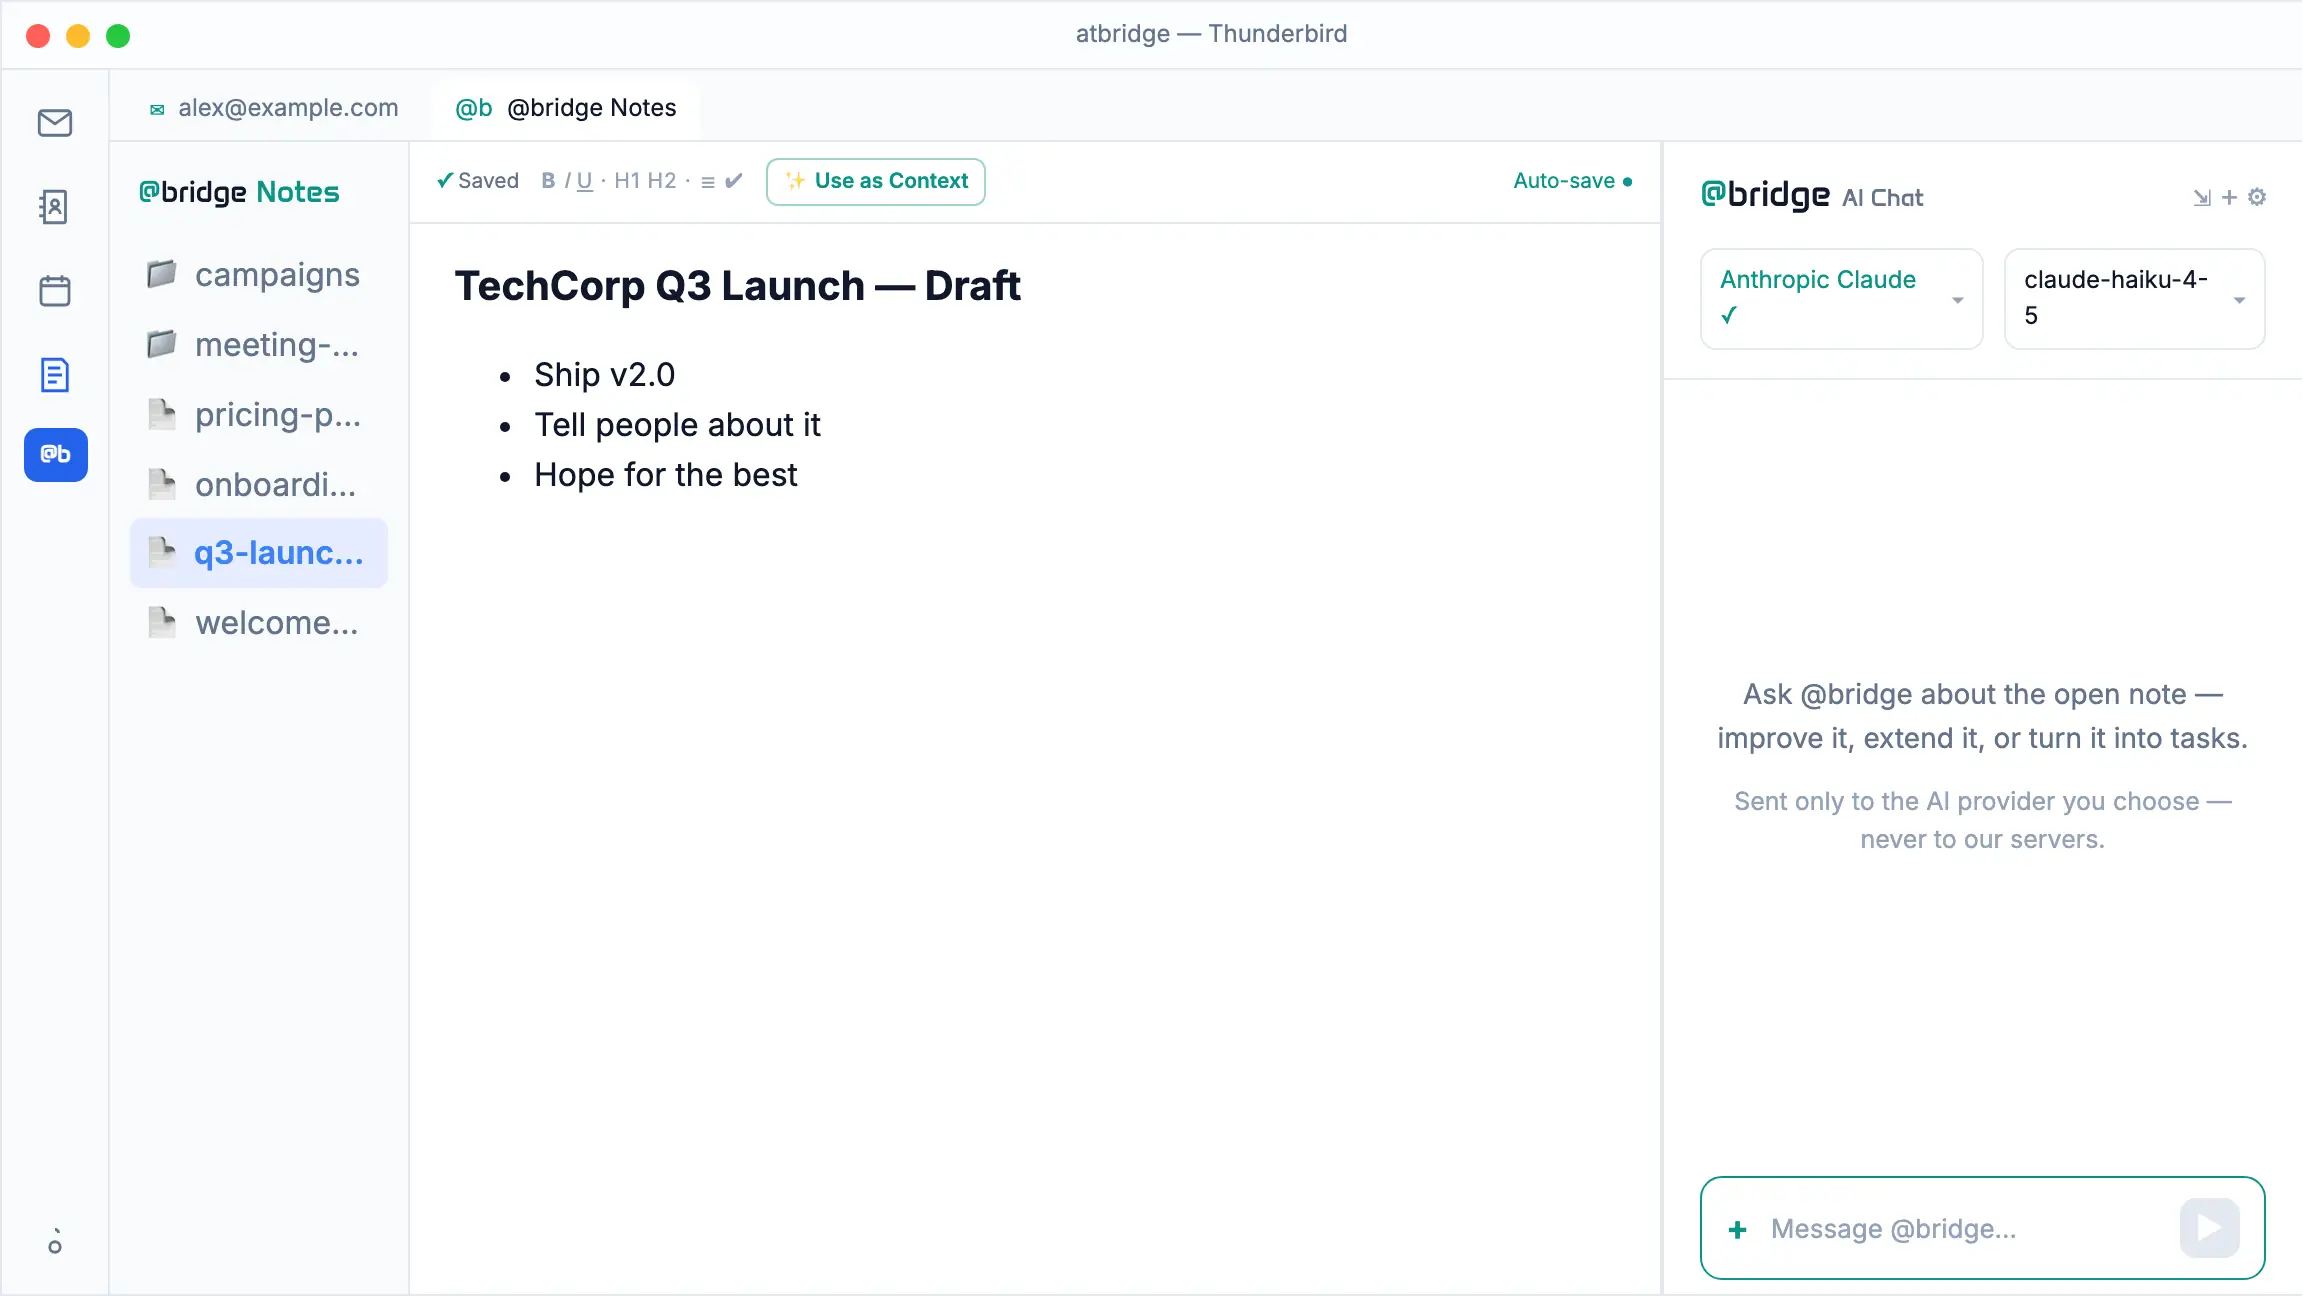2304x1296 pixels.
Task: Open the settings icon at the rail bottom
Action: tap(55, 1243)
